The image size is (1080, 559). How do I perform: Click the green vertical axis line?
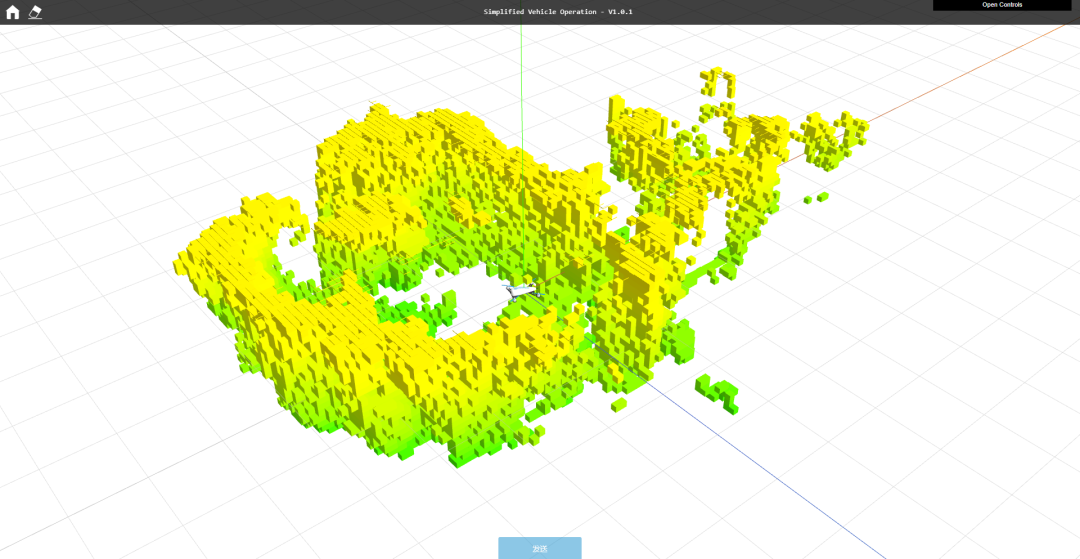[520, 60]
